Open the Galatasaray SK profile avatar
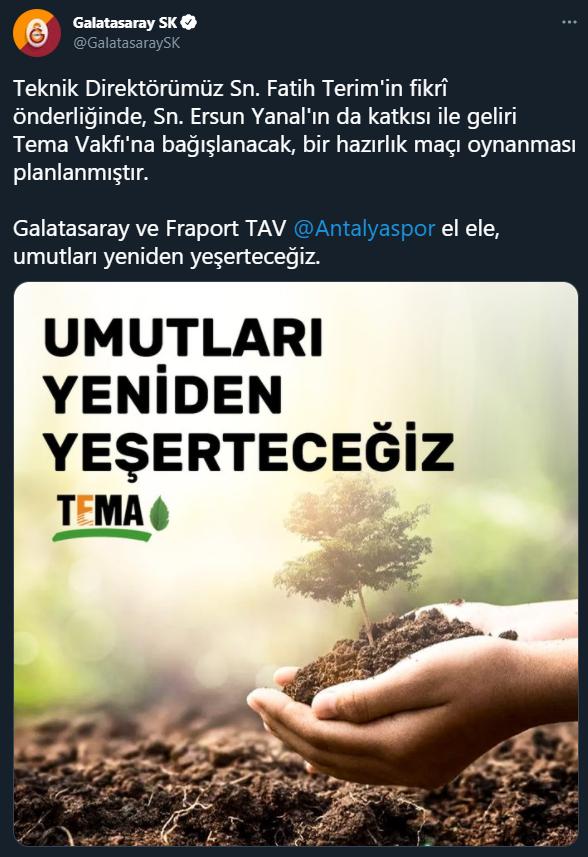The width and height of the screenshot is (588, 857). tap(37, 33)
